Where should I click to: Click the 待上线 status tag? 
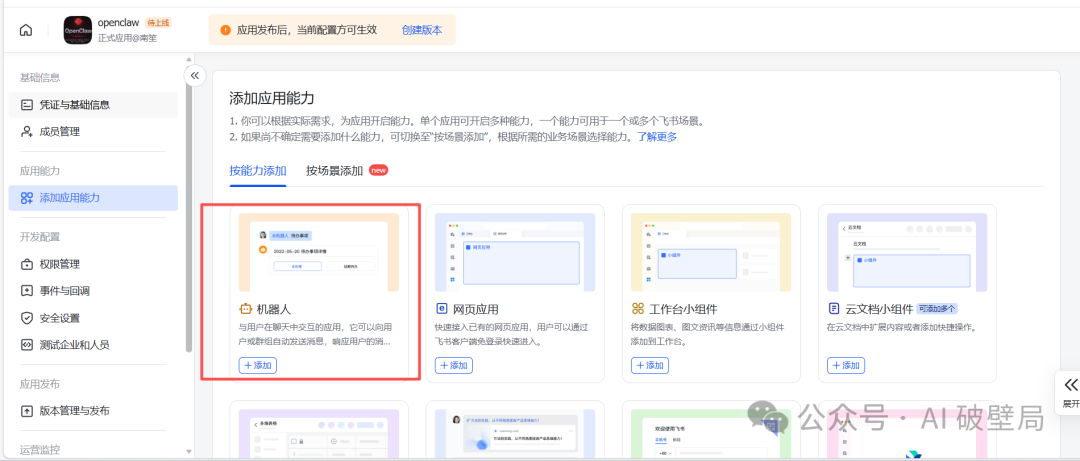click(x=158, y=23)
